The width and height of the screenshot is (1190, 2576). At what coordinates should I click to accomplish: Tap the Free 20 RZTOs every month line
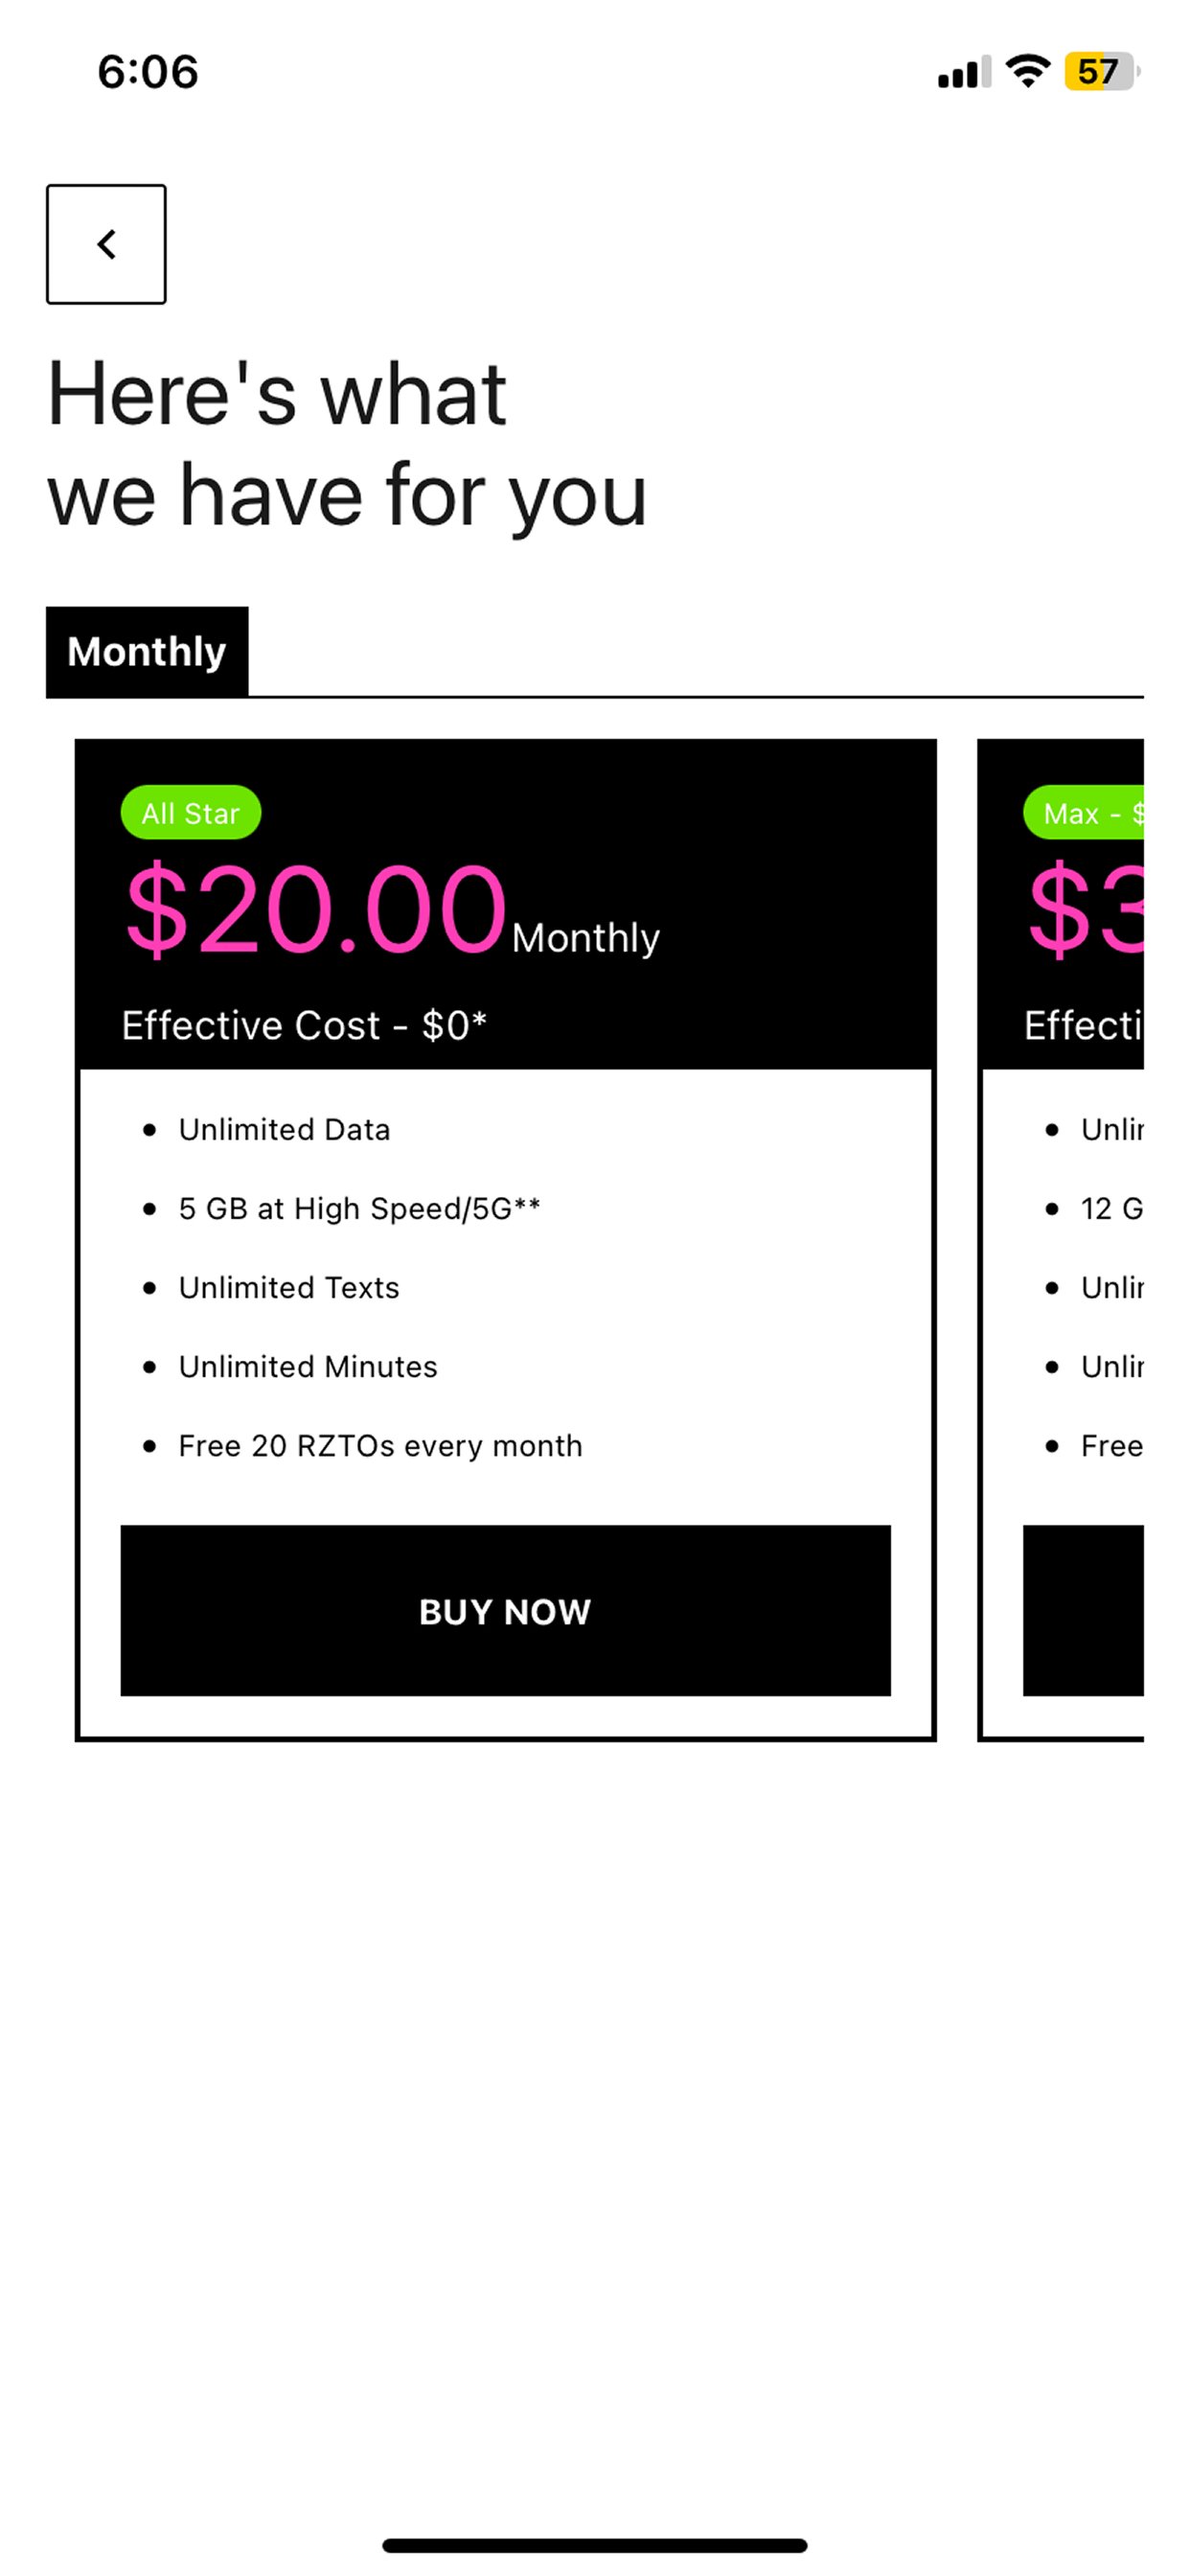point(380,1445)
